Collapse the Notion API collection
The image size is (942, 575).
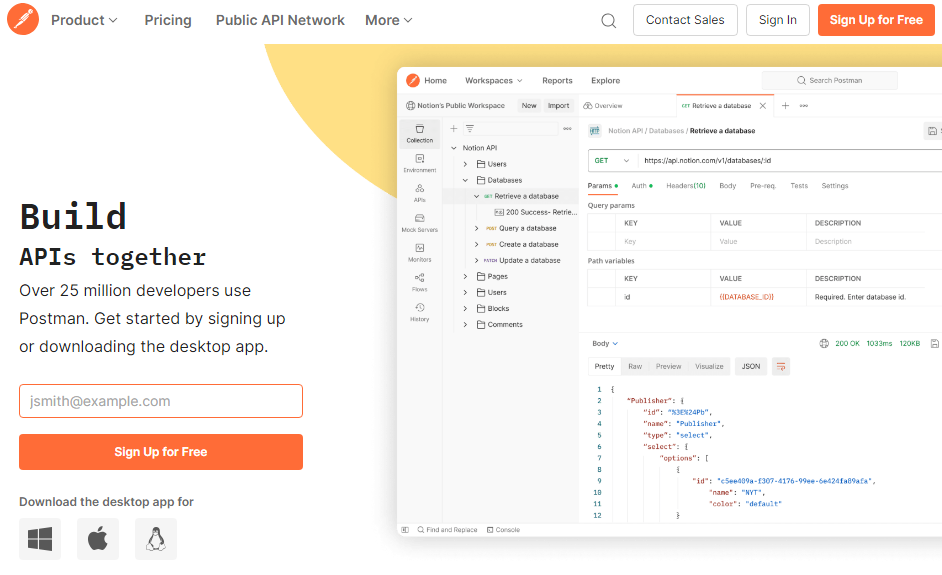point(454,148)
